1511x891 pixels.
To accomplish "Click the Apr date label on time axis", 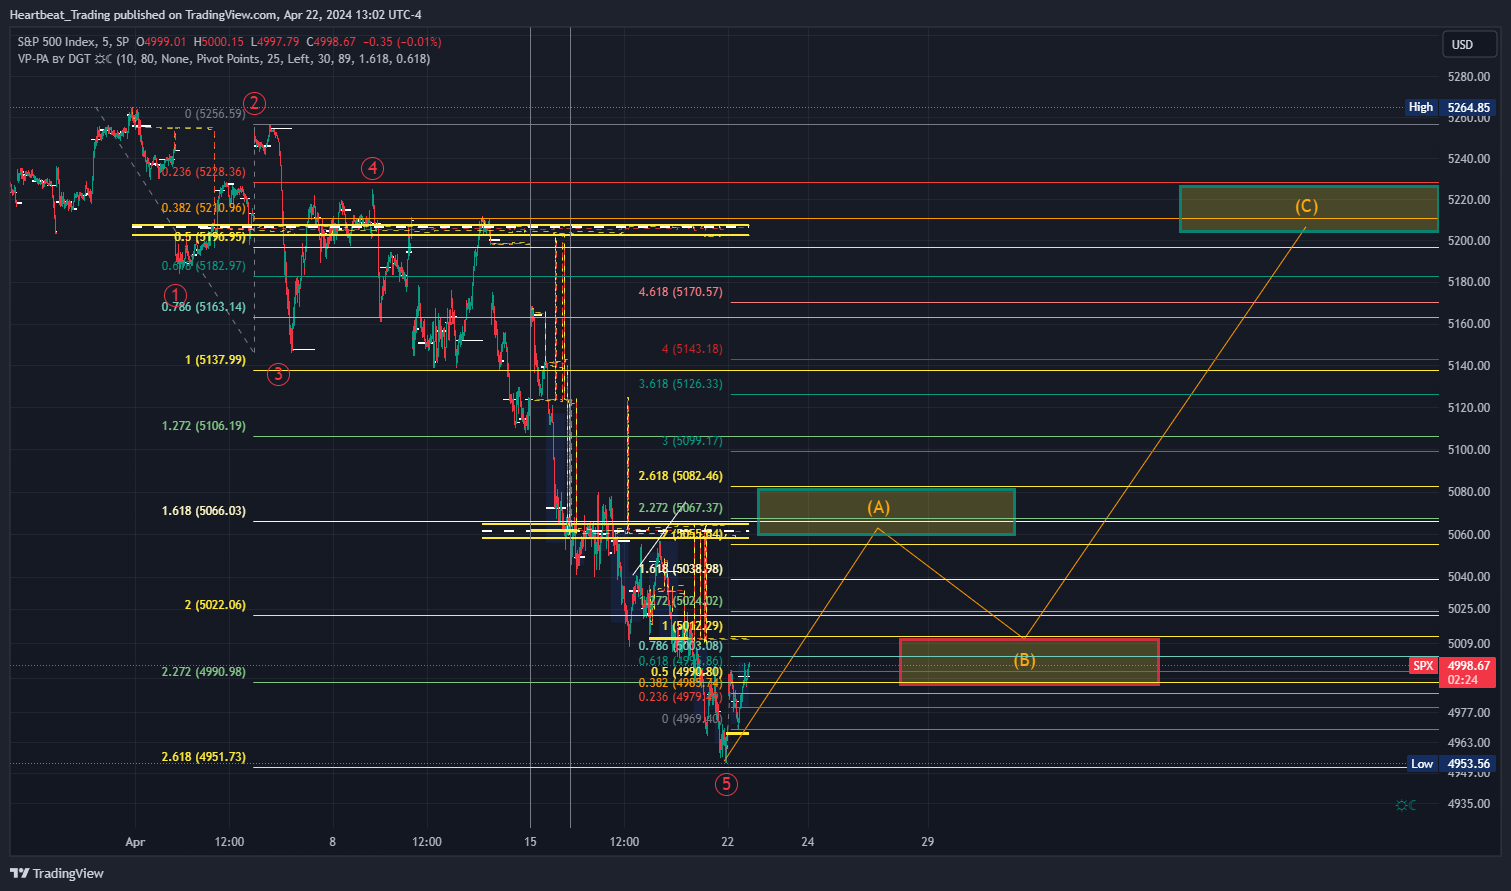I will (x=135, y=842).
